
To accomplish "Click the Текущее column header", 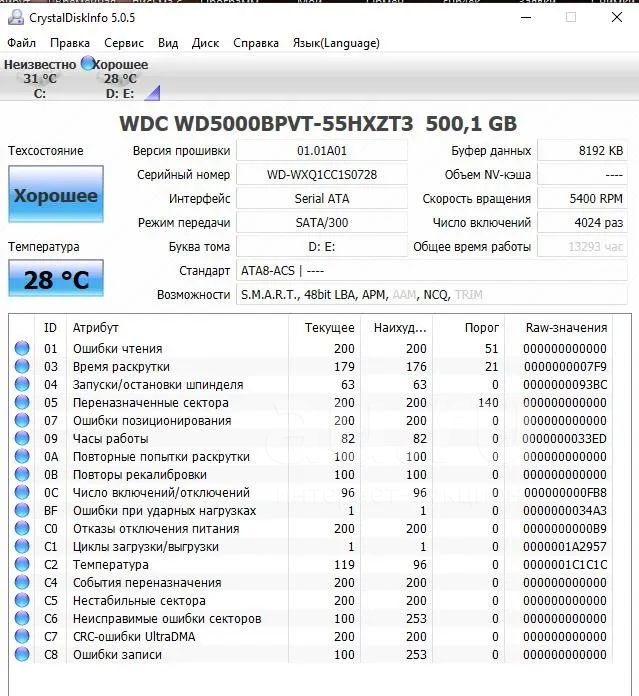I will point(325,328).
